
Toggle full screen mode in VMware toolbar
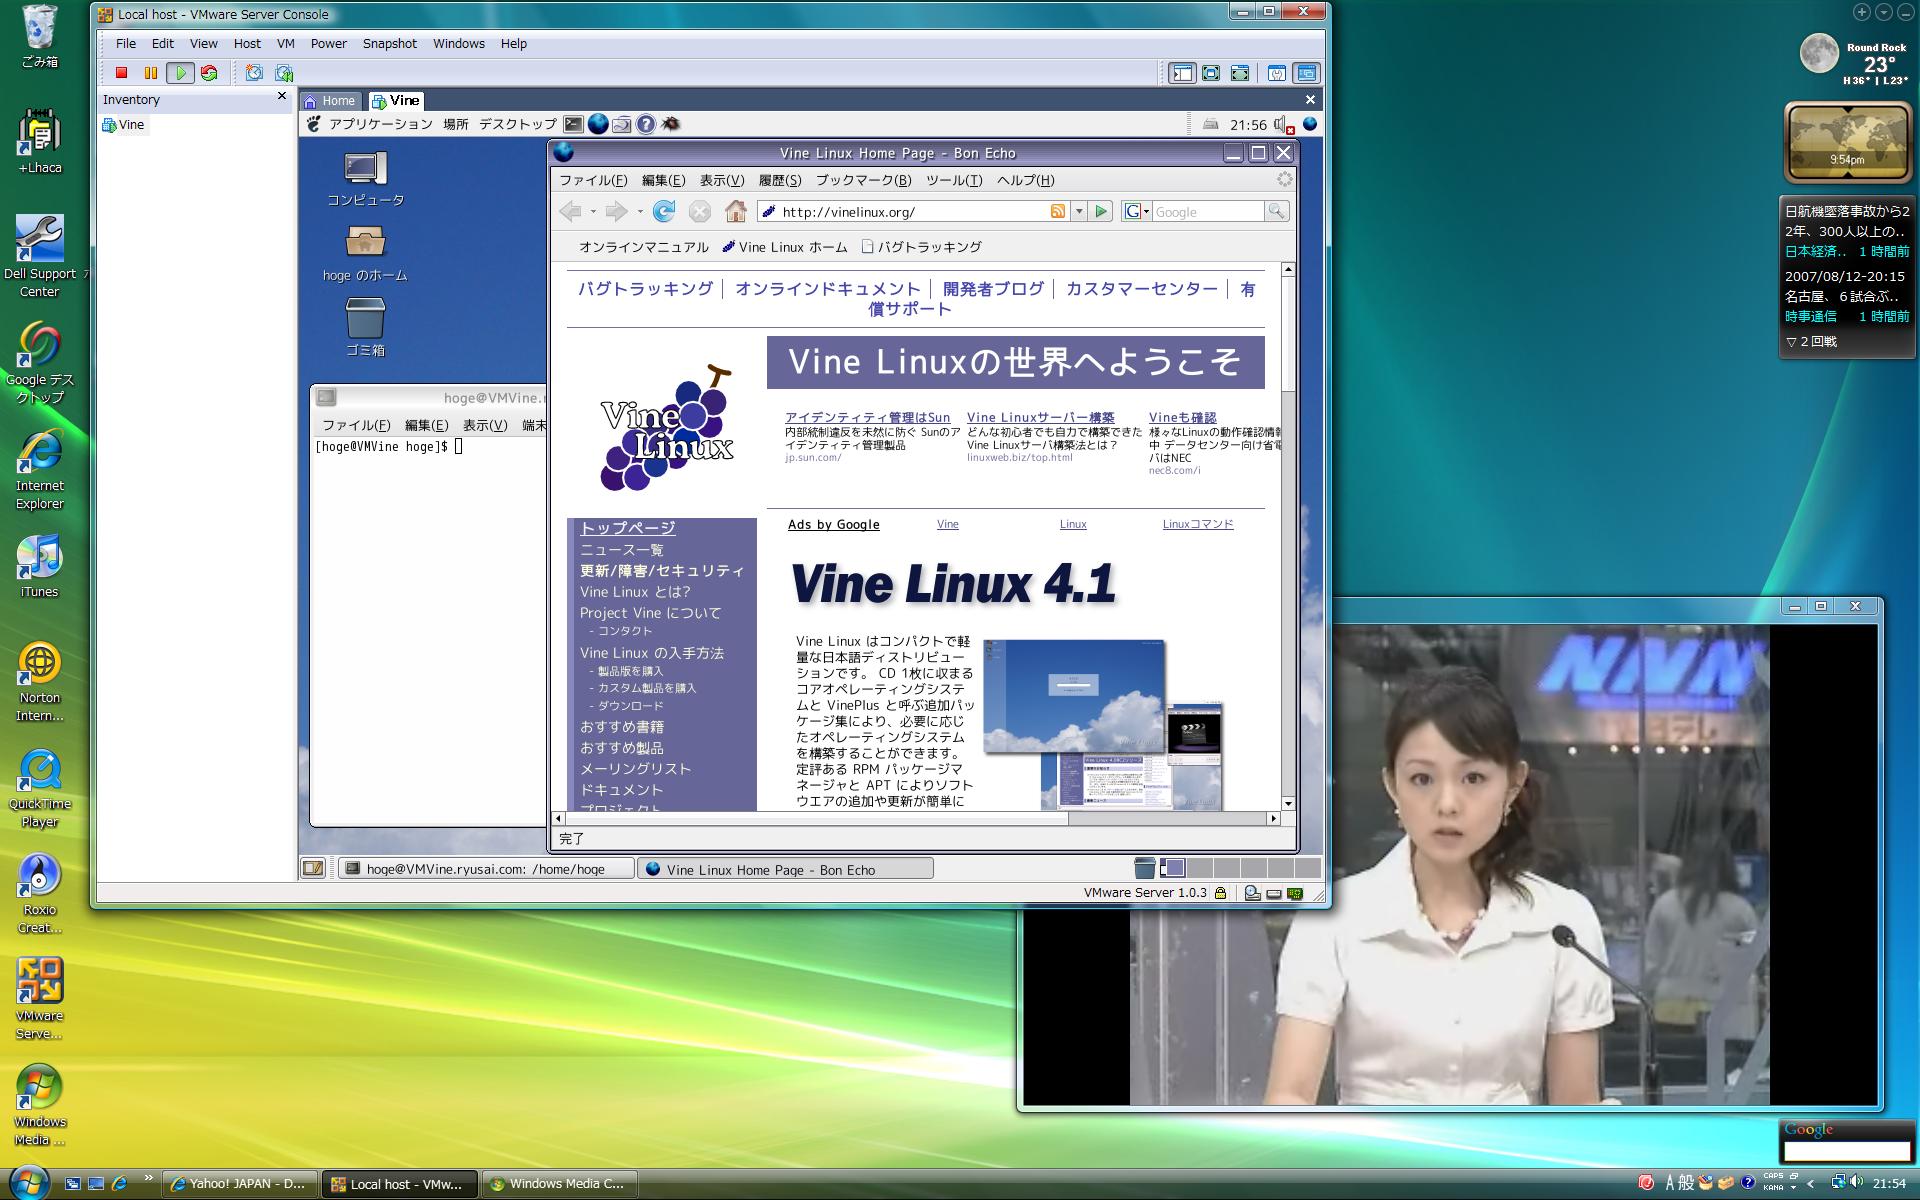[x=1211, y=73]
